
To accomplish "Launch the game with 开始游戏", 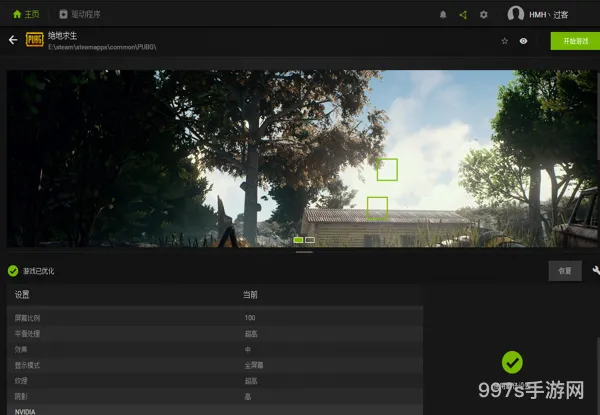I will pos(575,41).
